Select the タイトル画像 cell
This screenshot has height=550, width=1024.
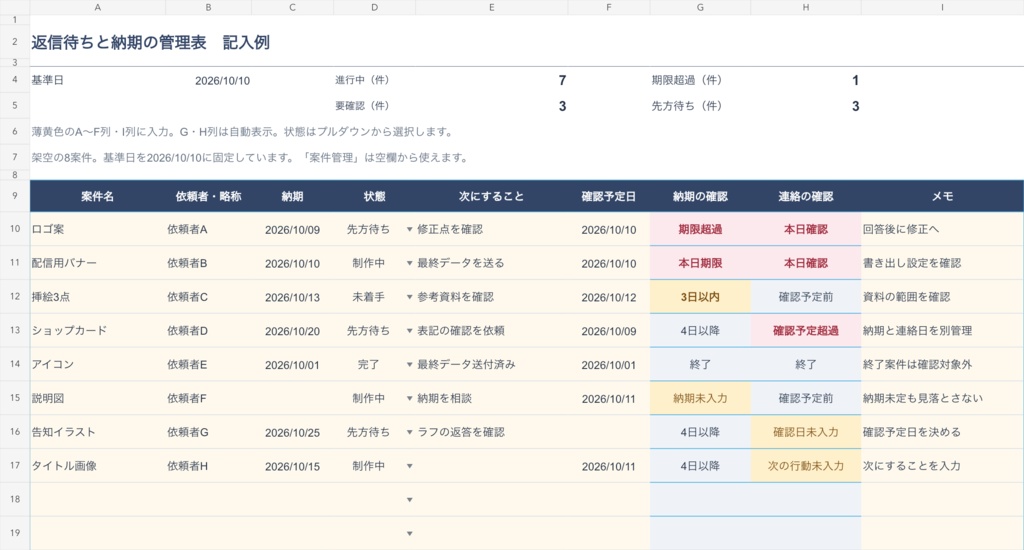pos(97,466)
